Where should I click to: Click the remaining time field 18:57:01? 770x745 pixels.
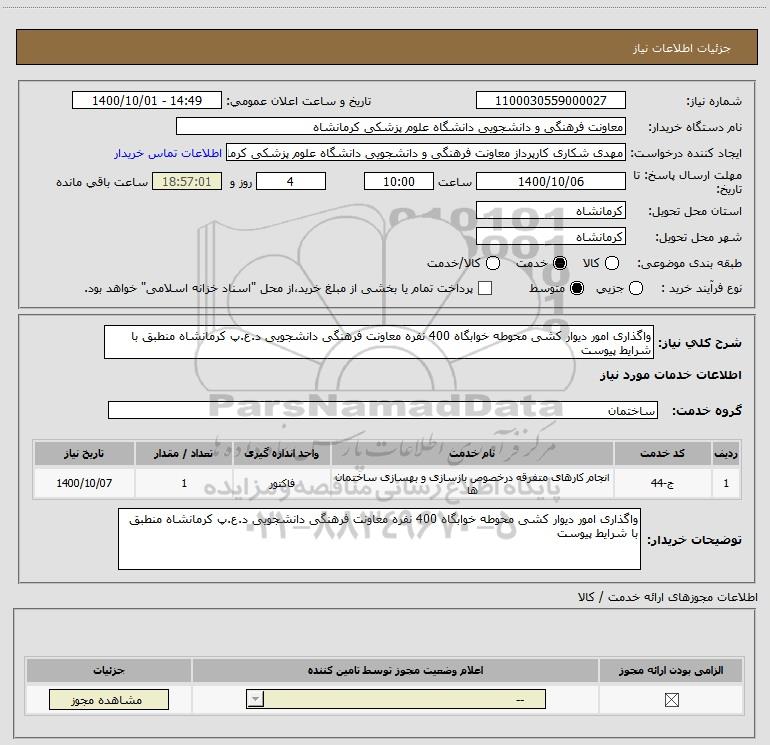point(187,181)
